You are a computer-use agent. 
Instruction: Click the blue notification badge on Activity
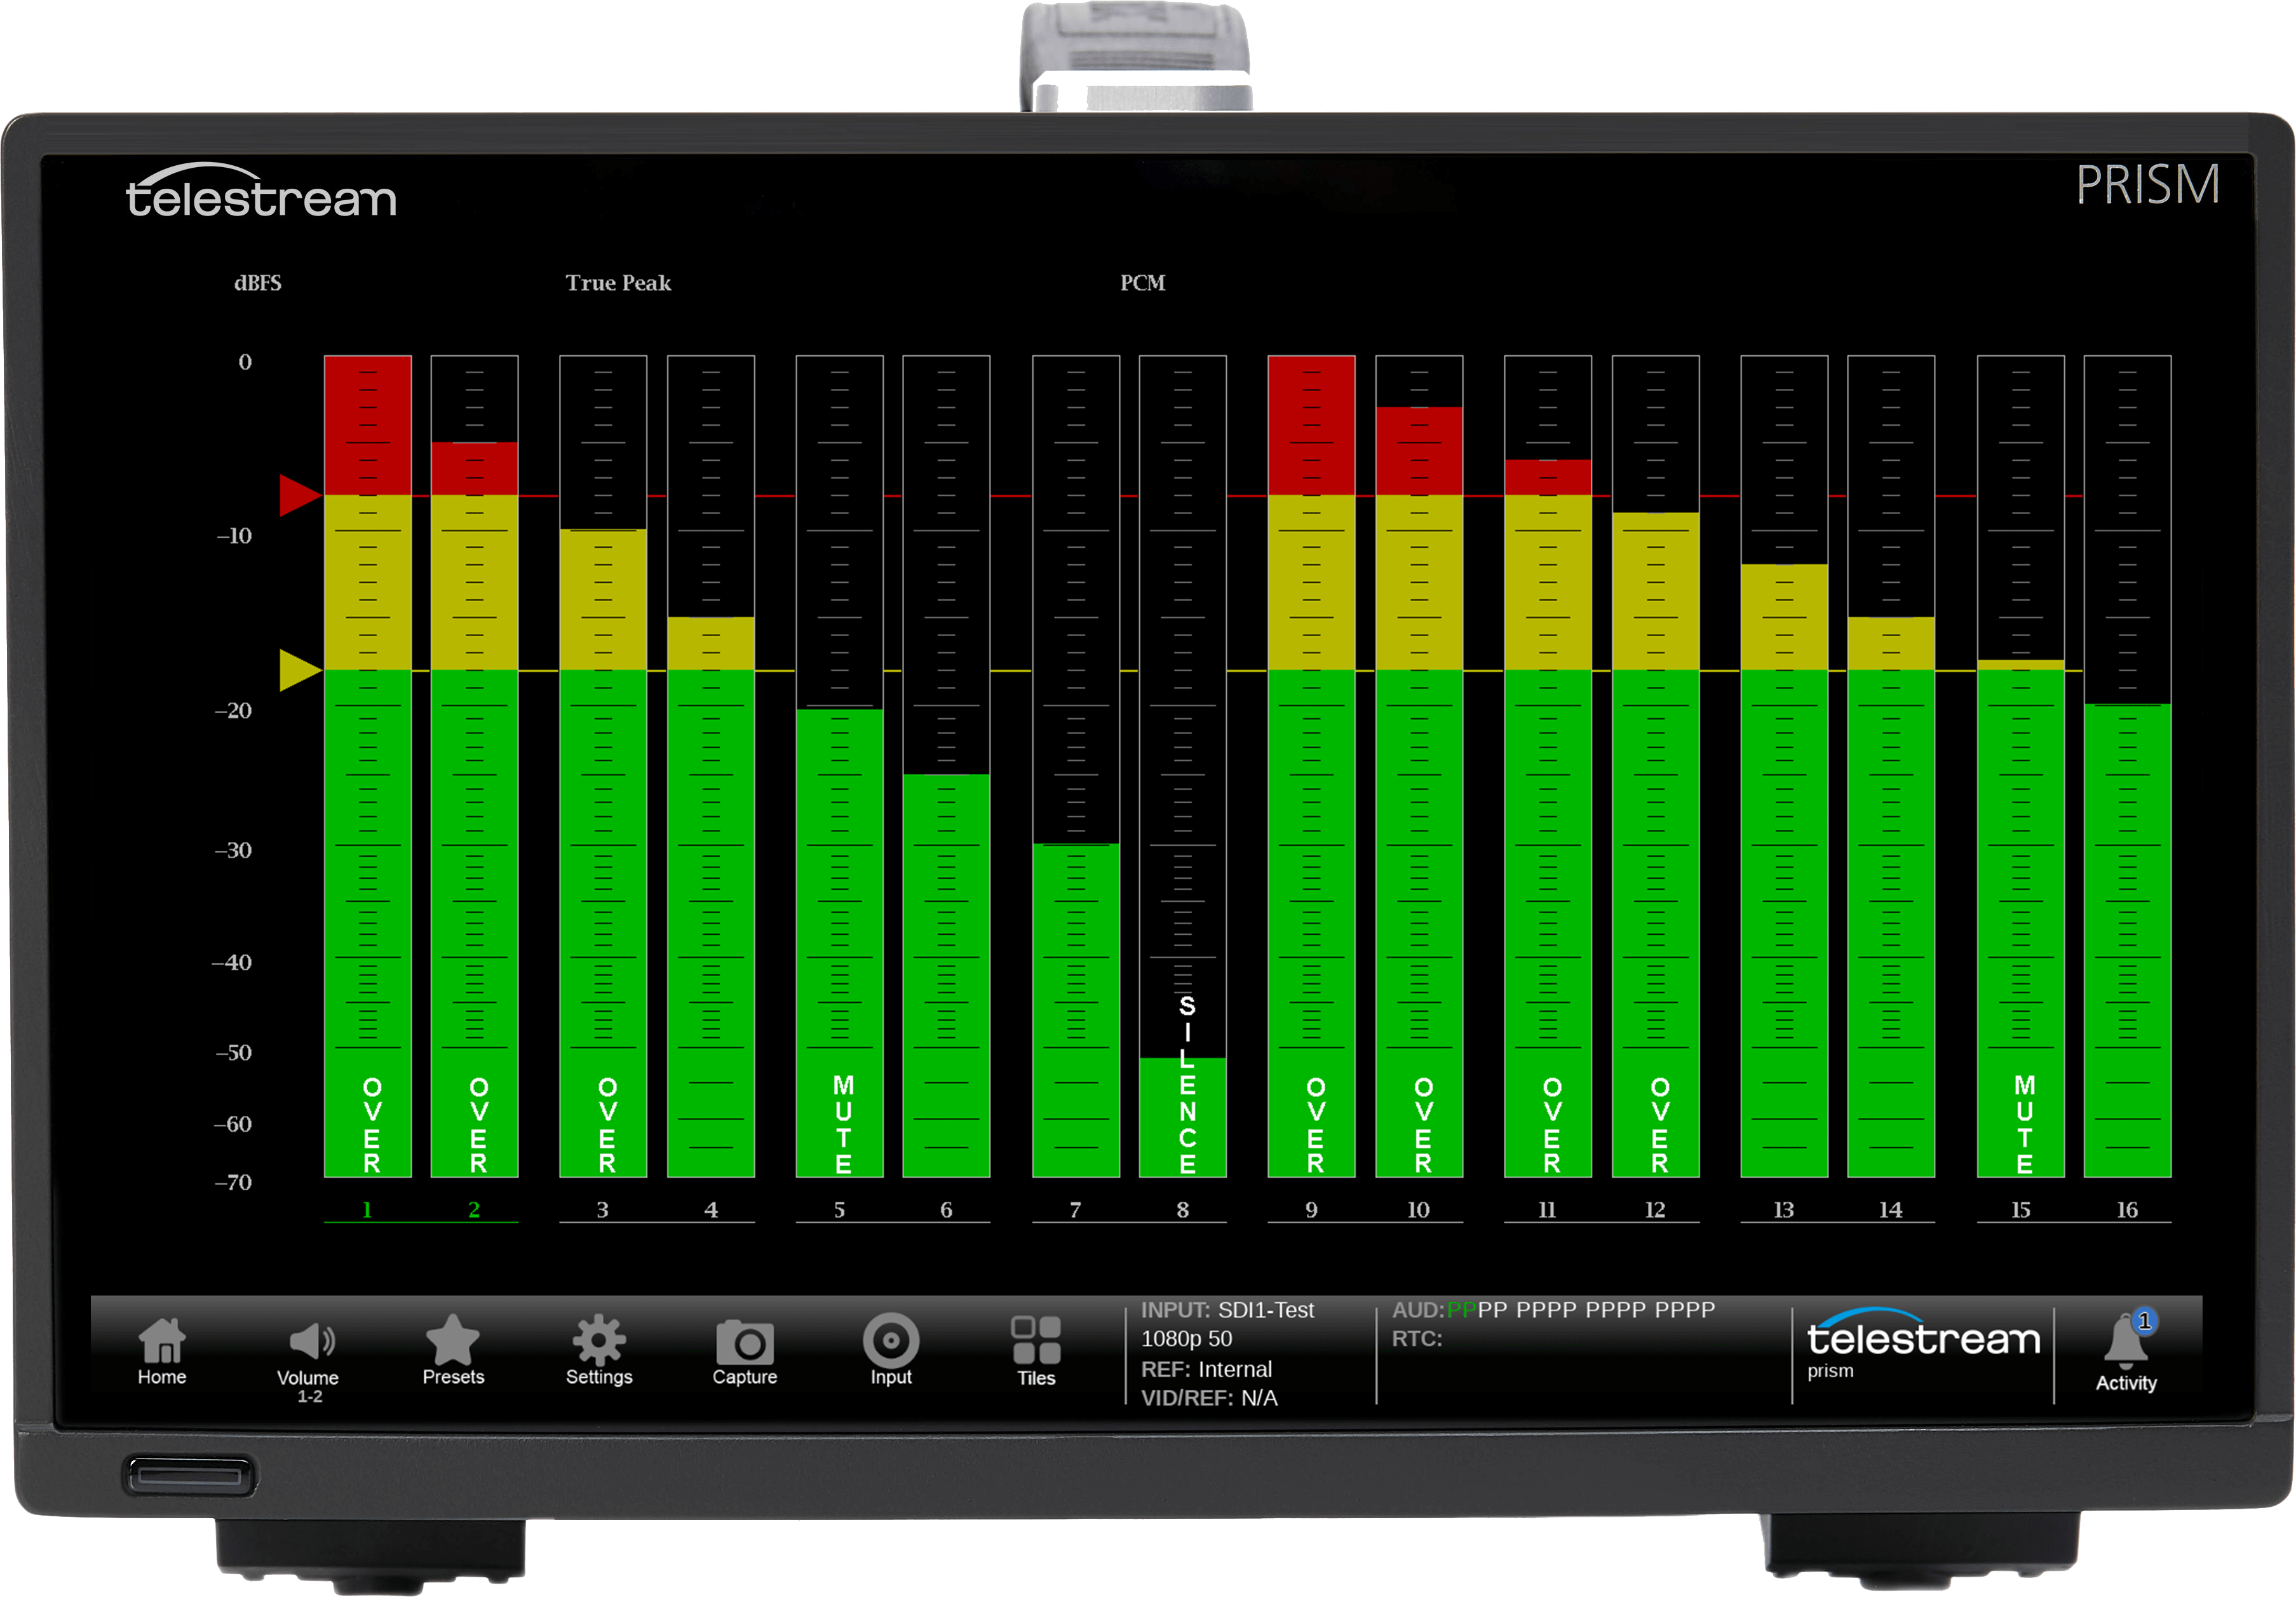[2145, 1321]
